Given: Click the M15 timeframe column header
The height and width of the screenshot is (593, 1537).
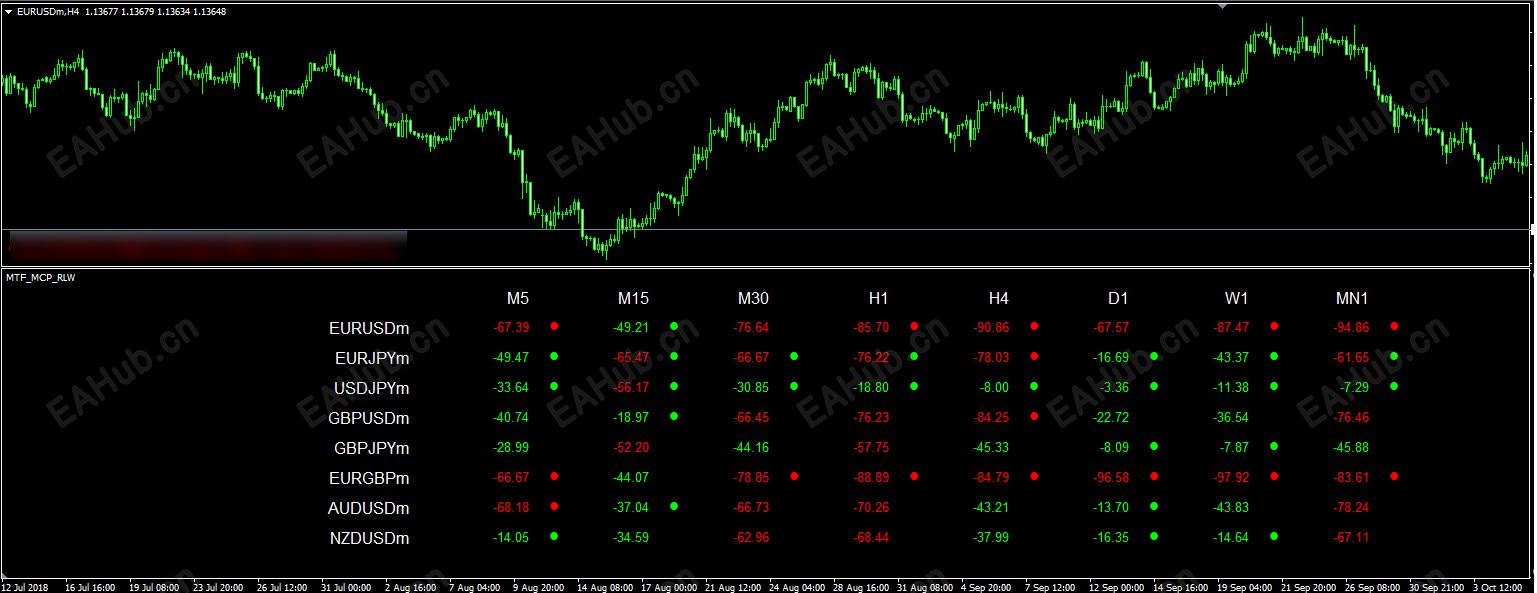Looking at the screenshot, I should [633, 298].
